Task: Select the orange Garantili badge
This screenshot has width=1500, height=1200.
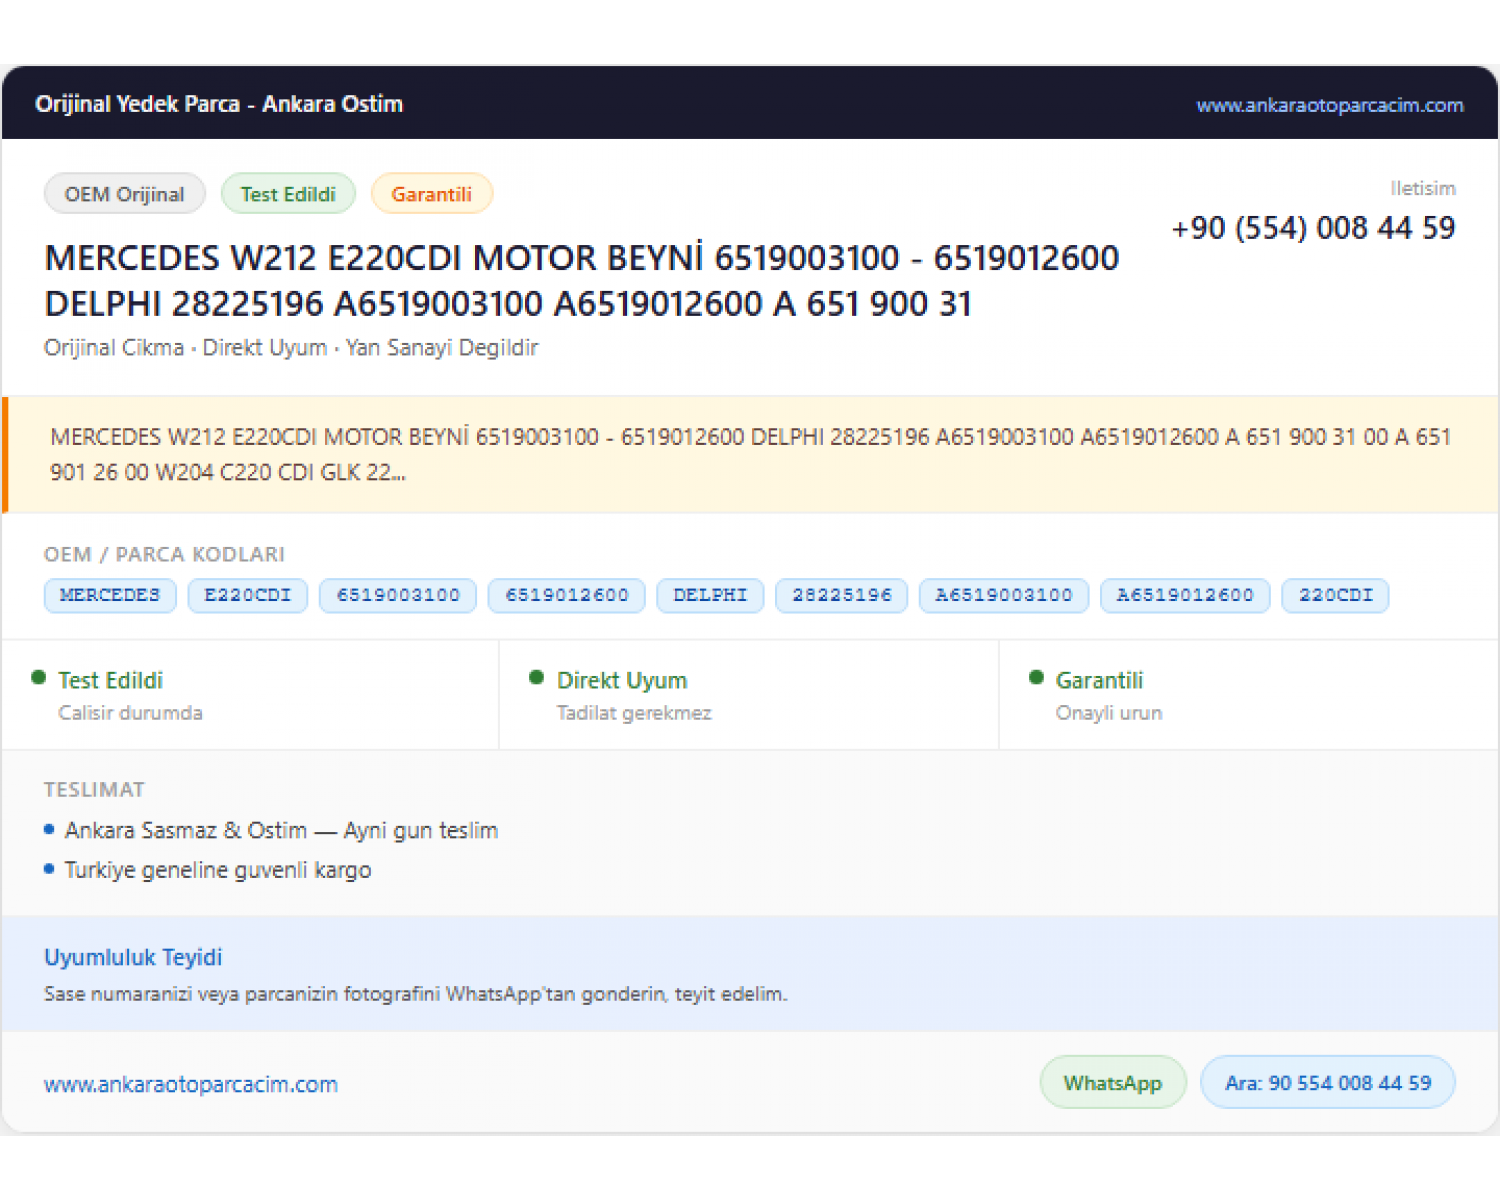Action: click(x=432, y=194)
